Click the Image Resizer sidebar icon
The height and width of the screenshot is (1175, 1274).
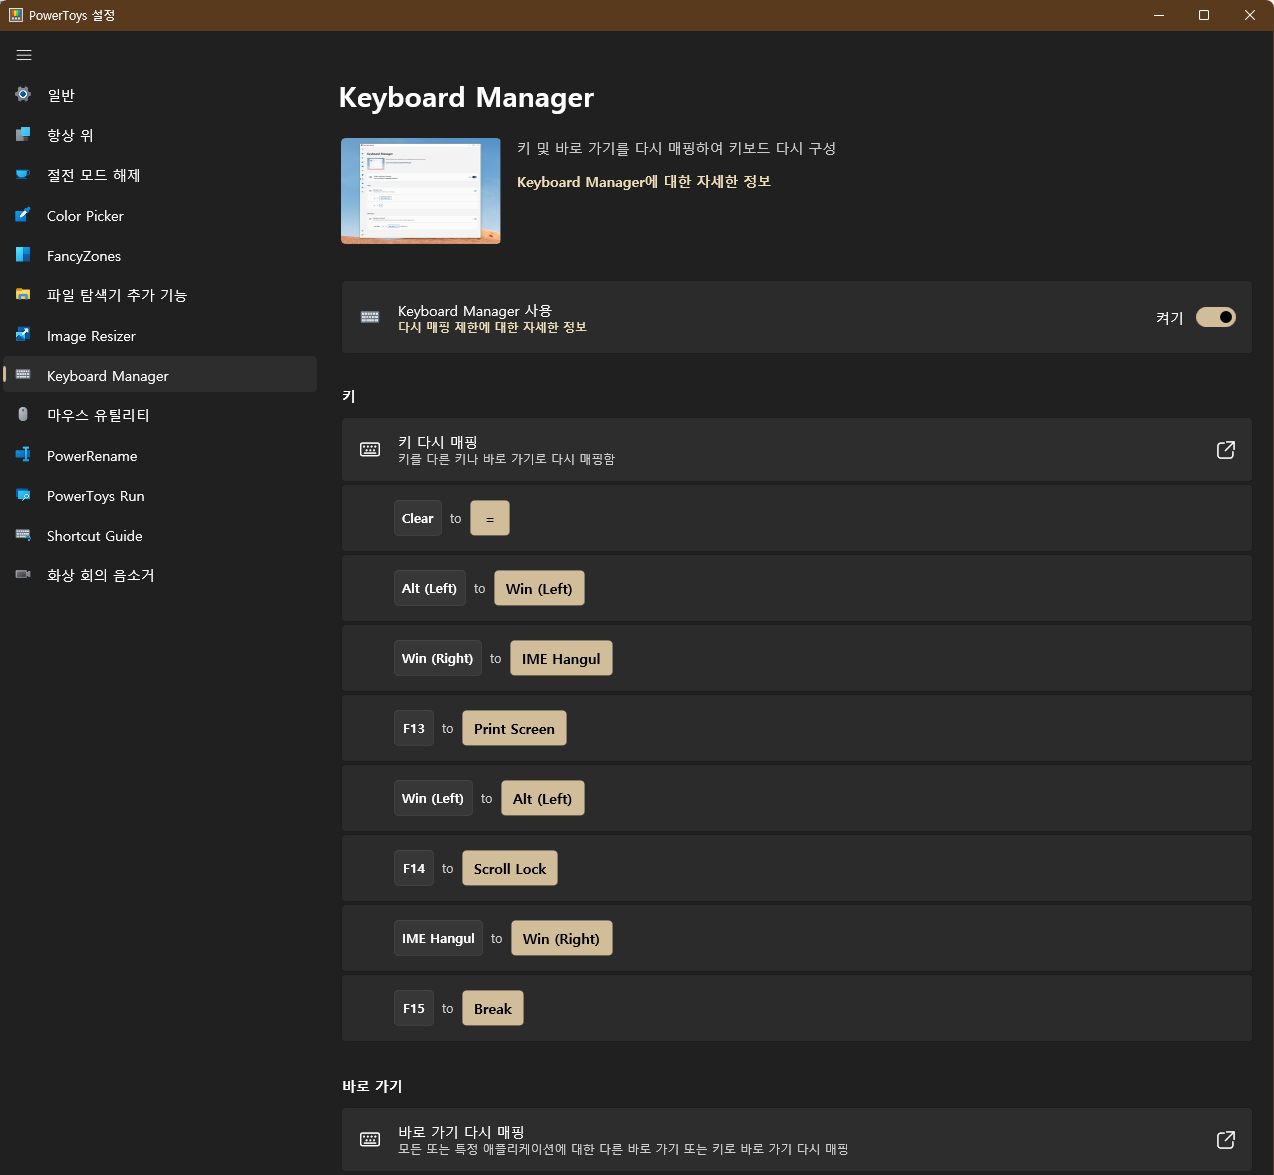[23, 335]
